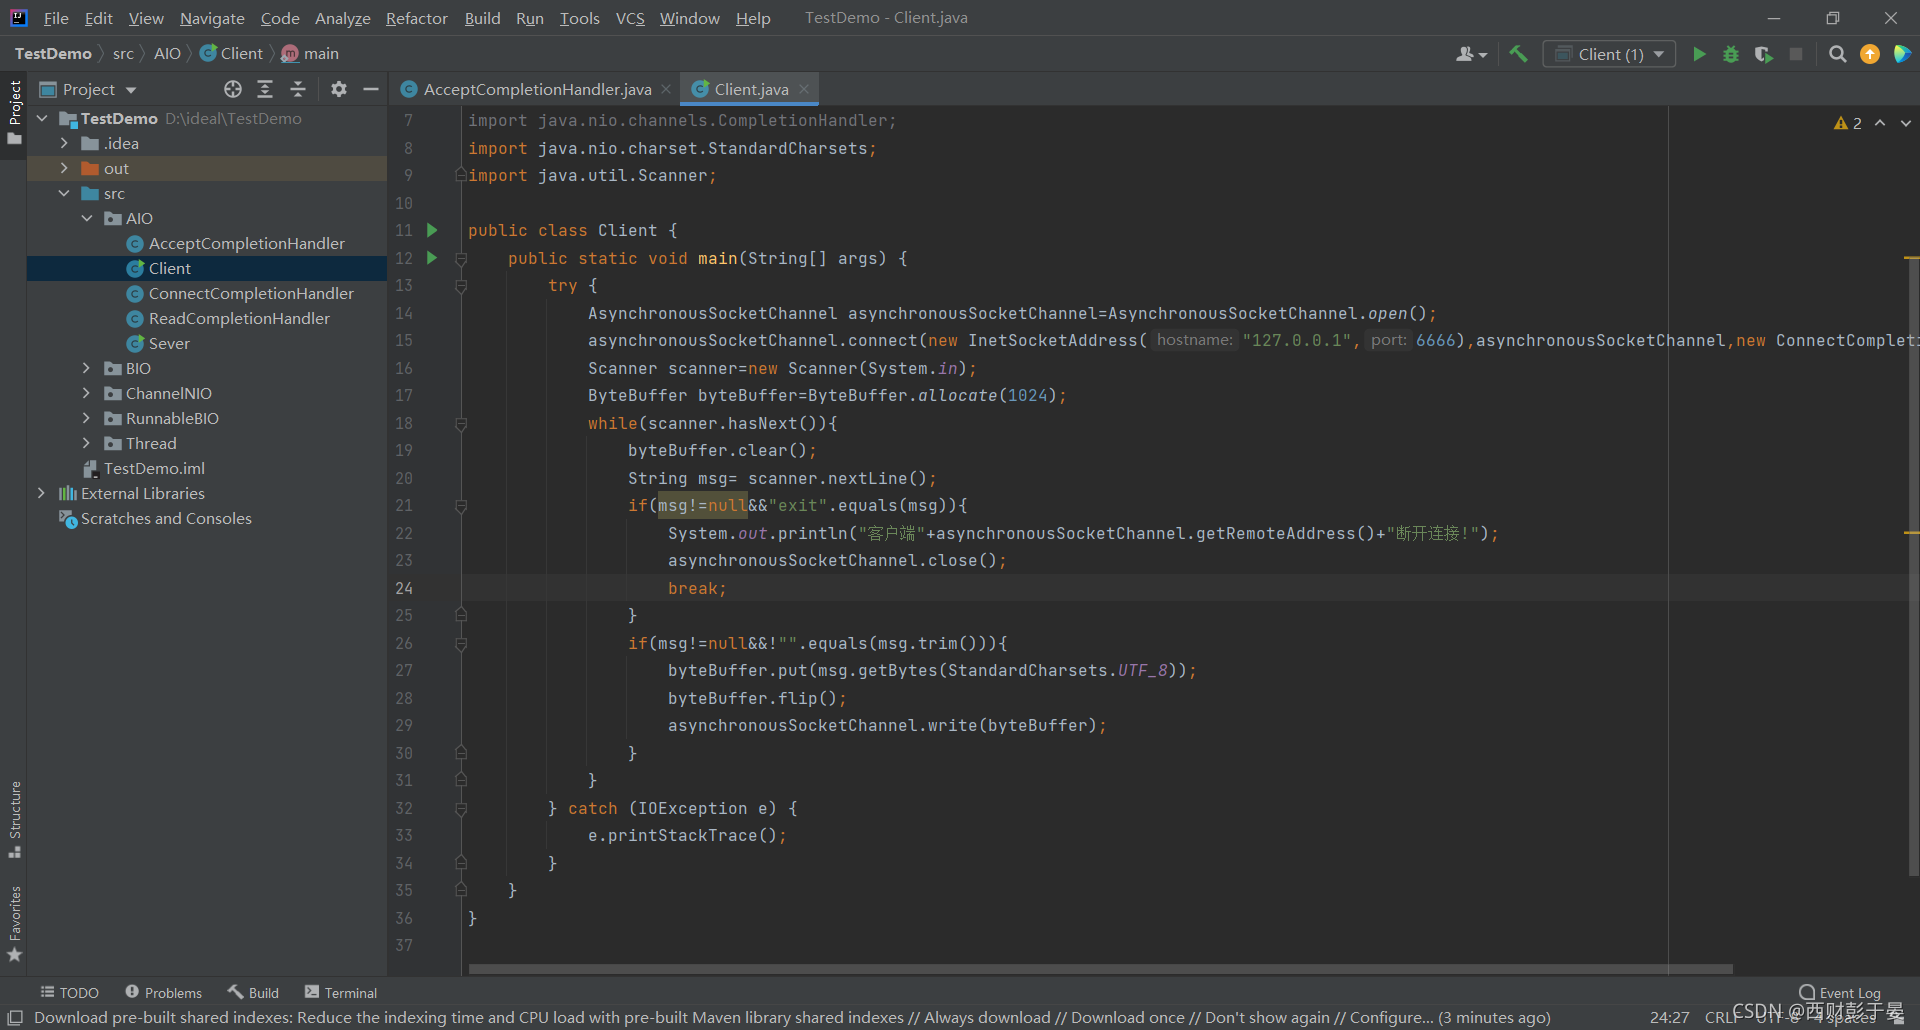1920x1030 pixels.
Task: Collapse the AIO package
Action: tap(87, 218)
